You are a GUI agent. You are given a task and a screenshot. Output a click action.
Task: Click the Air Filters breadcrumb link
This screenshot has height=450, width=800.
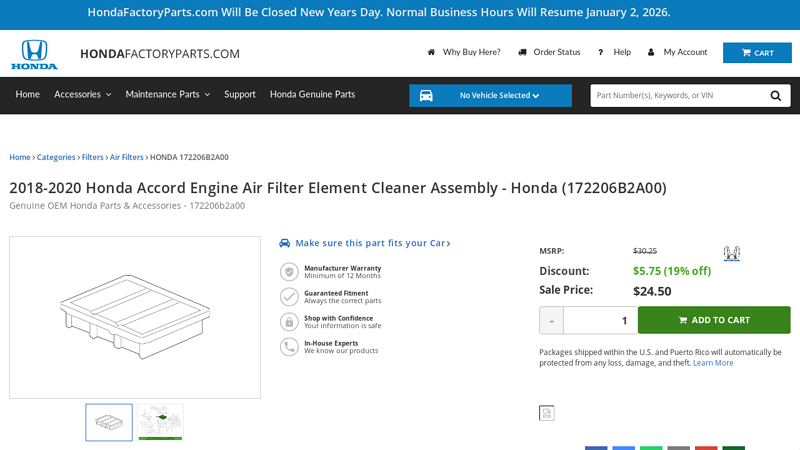tap(126, 157)
